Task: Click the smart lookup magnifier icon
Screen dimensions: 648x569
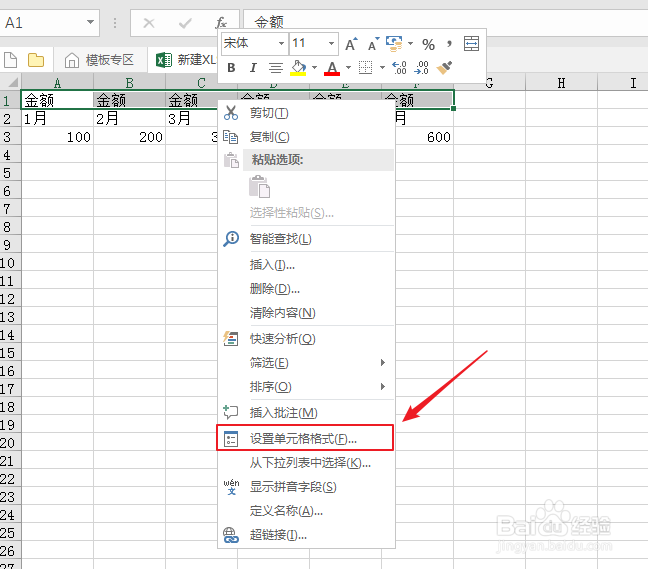Action: coord(231,239)
